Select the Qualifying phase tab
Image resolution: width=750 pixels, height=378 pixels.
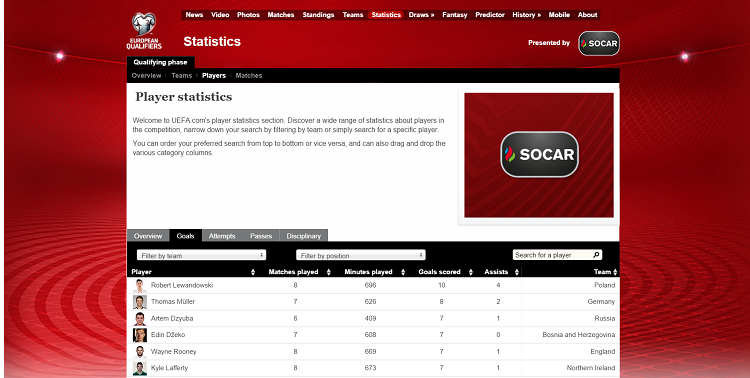click(160, 62)
